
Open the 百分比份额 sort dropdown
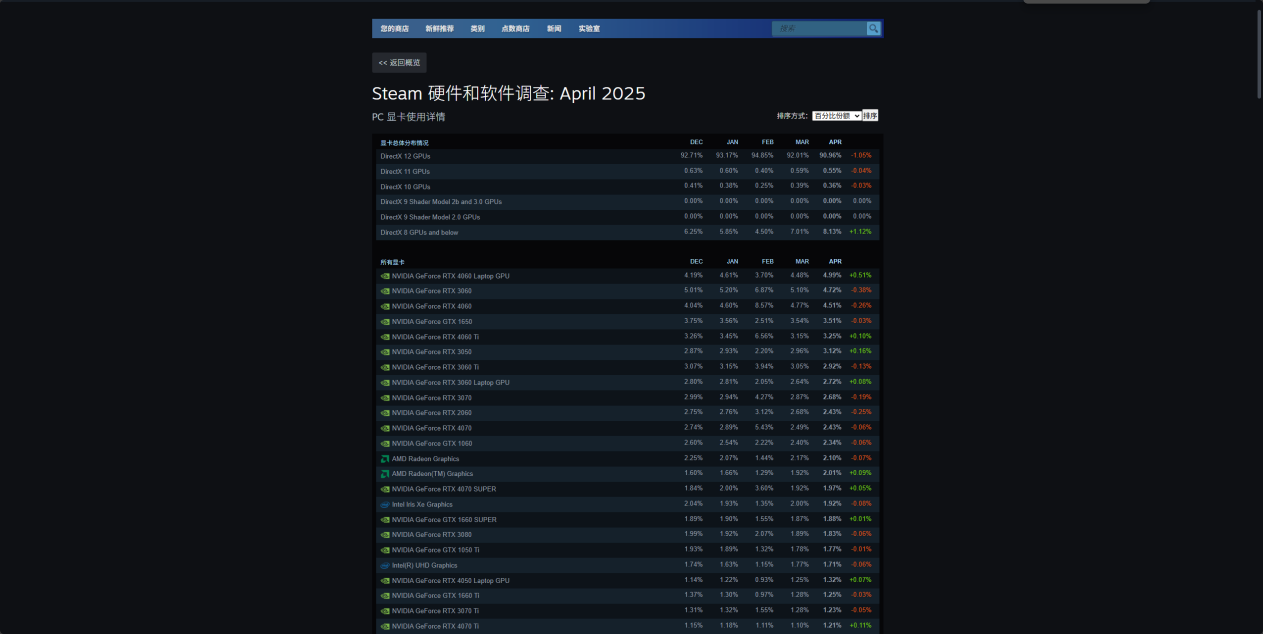[x=836, y=116]
